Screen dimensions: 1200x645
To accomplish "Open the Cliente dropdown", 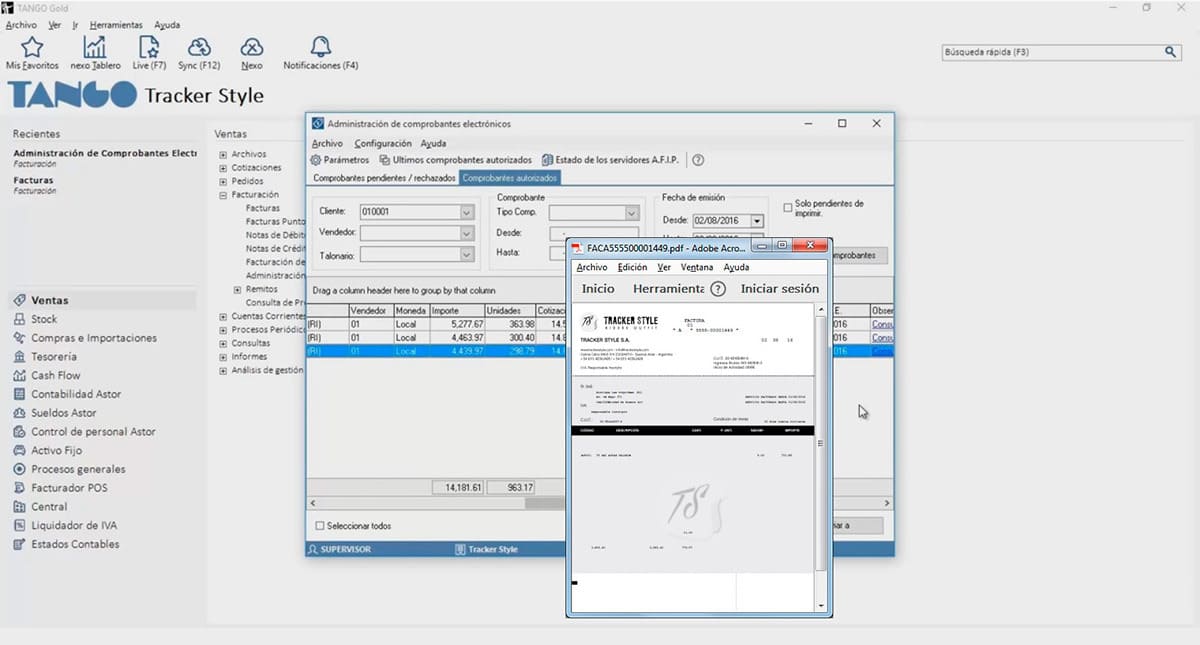I will [x=466, y=212].
